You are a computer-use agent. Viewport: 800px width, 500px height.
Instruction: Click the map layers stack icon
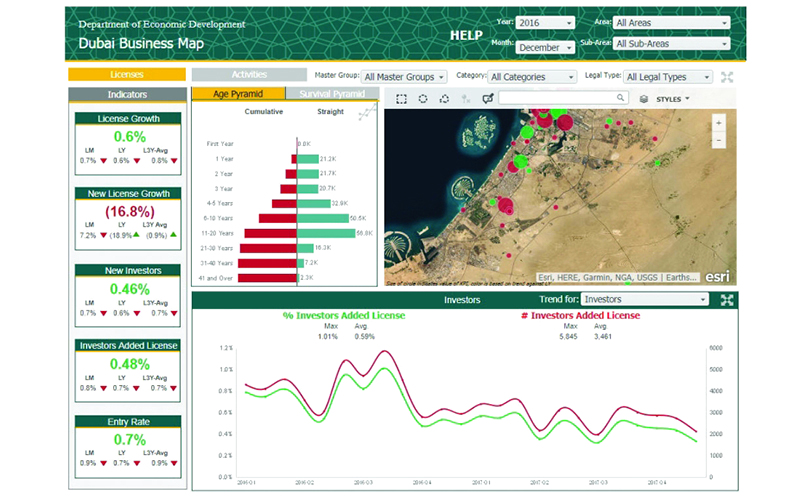(x=644, y=99)
